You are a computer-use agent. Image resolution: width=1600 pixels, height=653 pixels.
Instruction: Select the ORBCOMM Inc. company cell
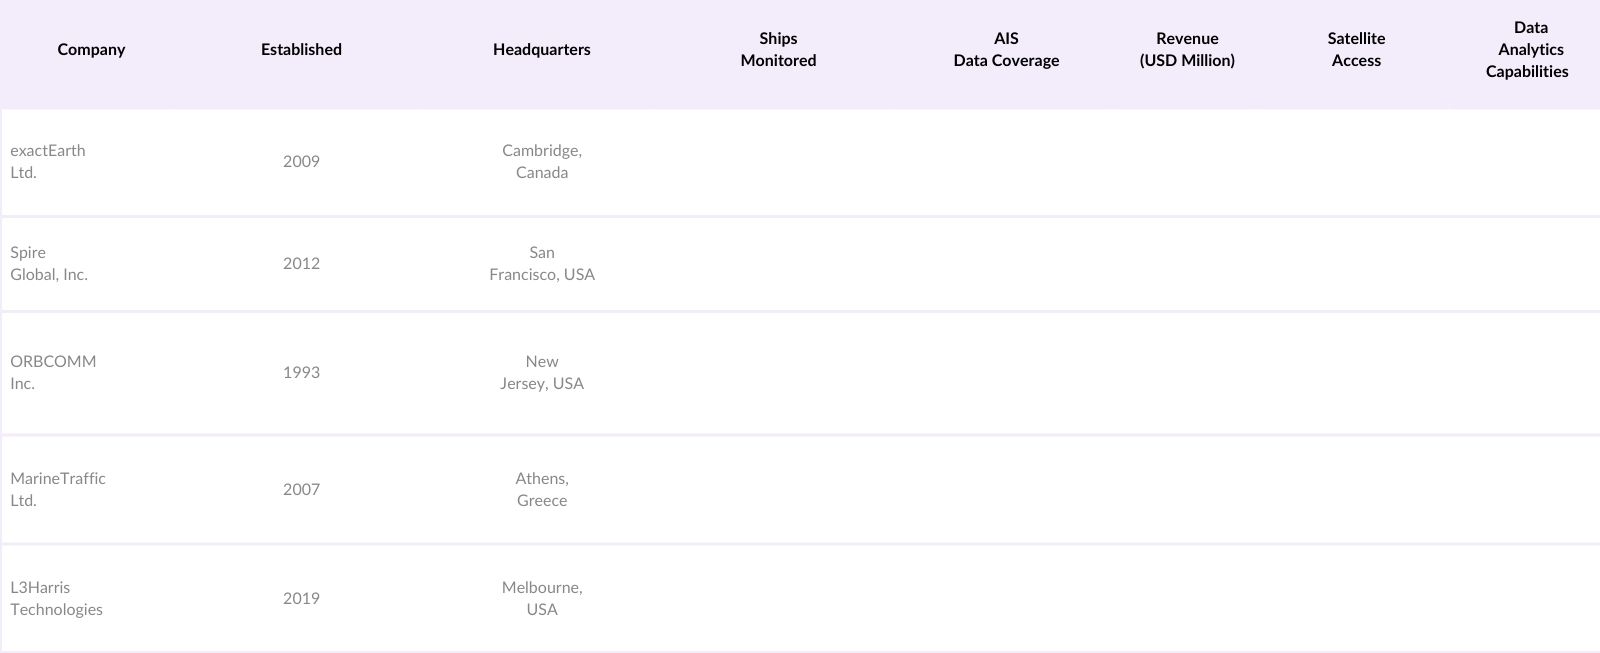(x=53, y=373)
